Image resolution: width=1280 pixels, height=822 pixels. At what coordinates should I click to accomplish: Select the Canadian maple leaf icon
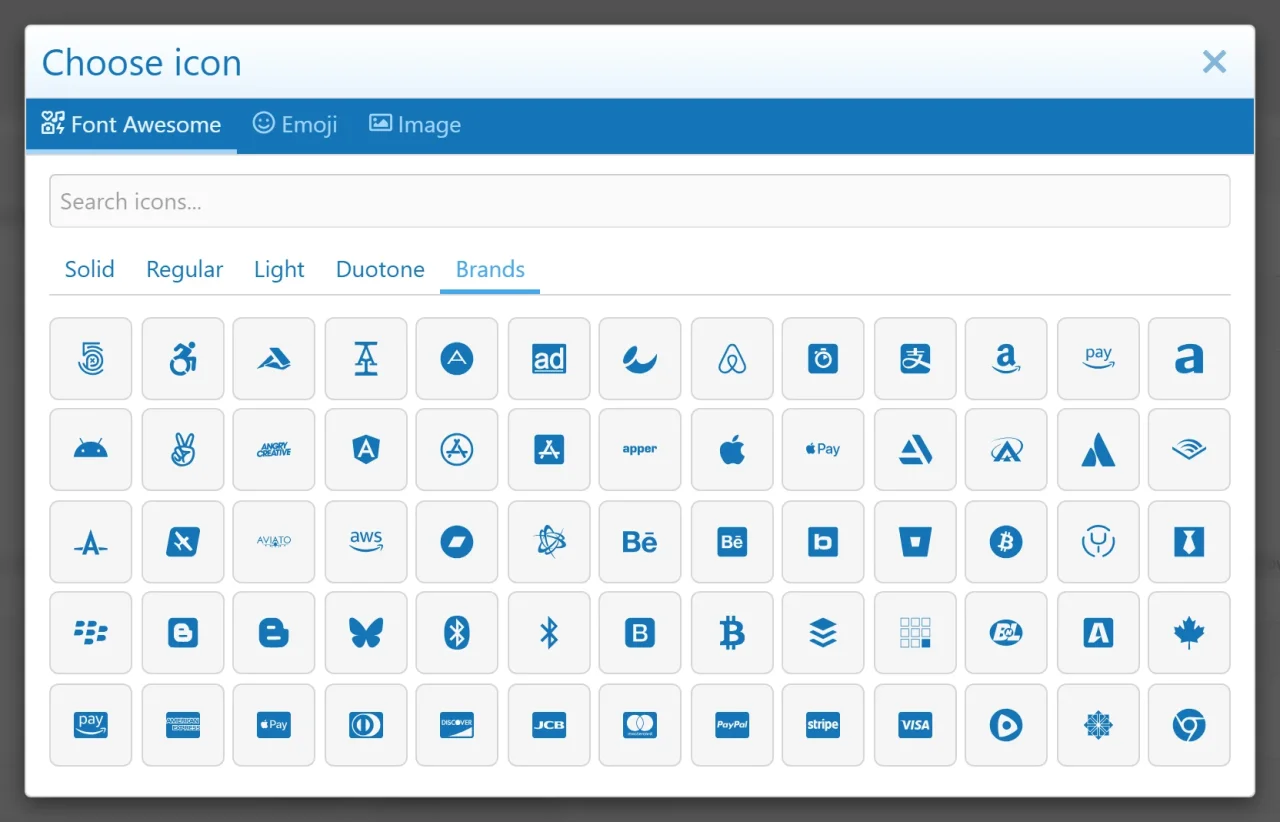coord(1188,632)
